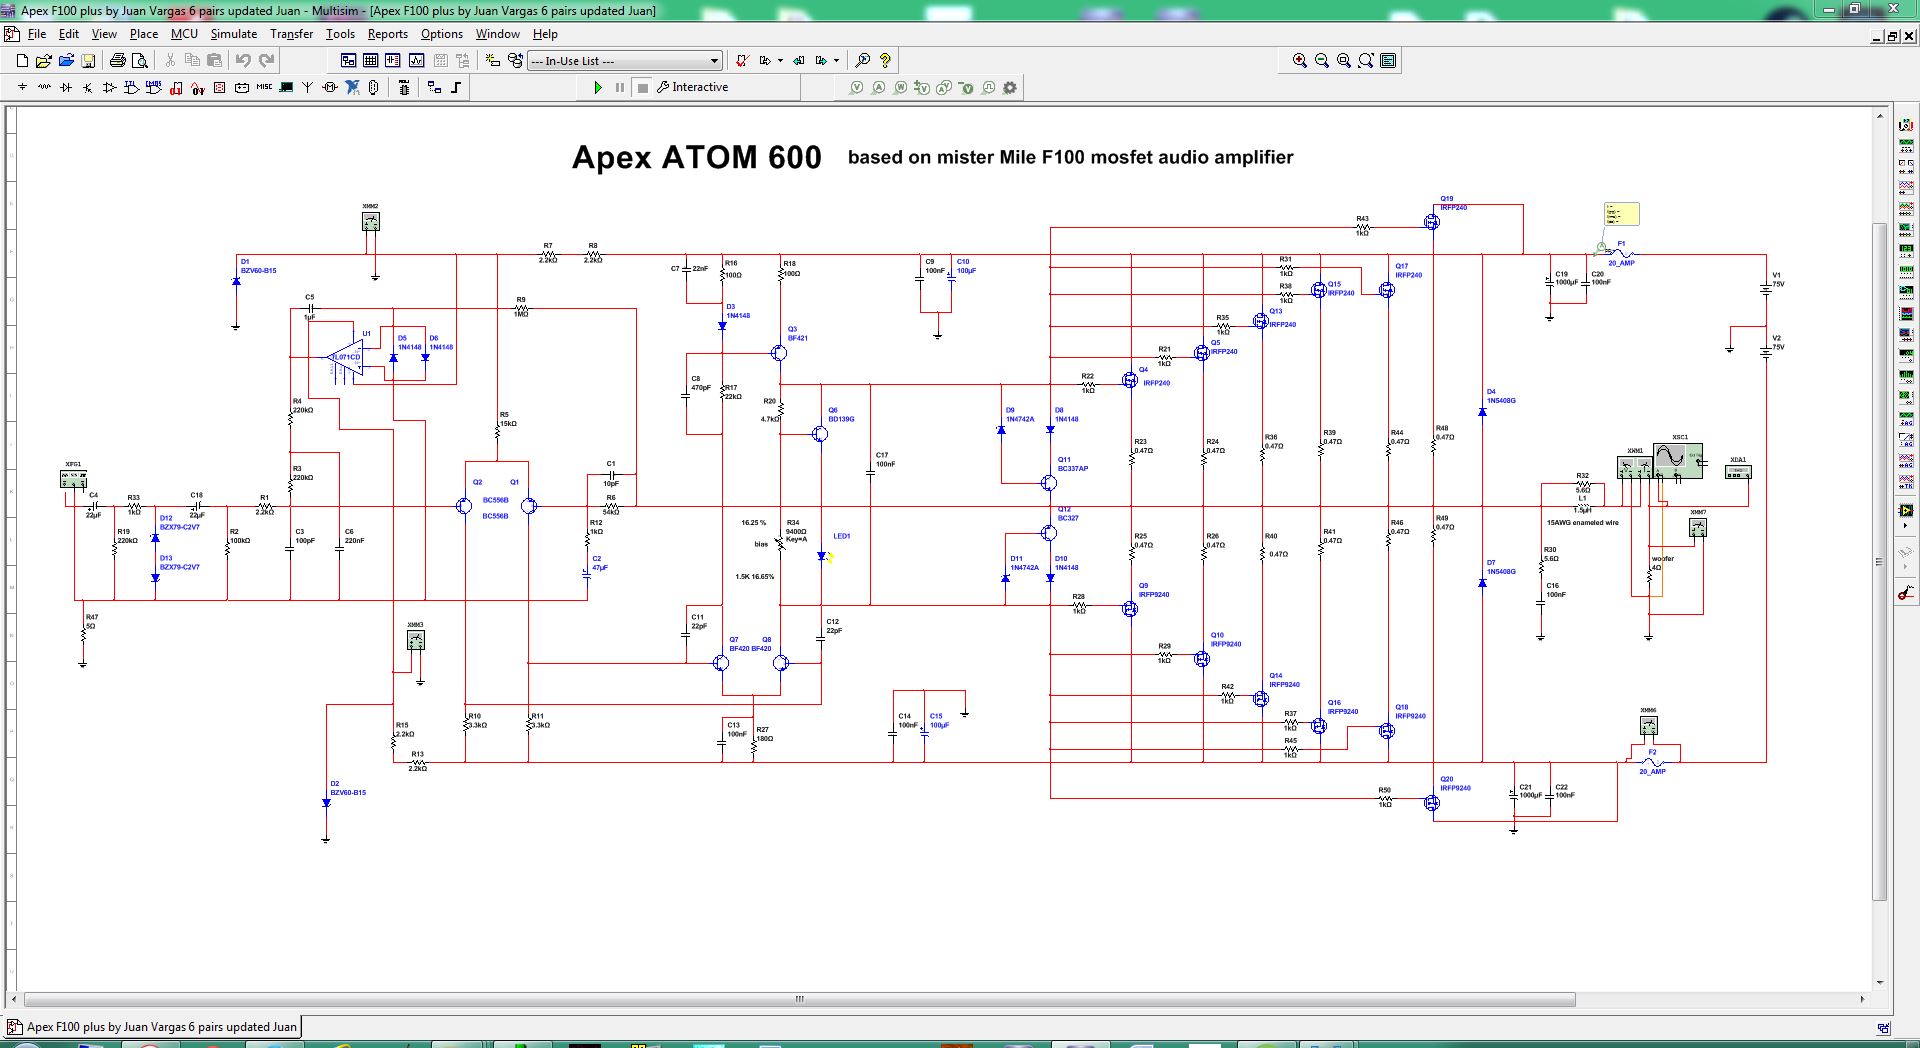The height and width of the screenshot is (1048, 1920).
Task: Click the Find magnifier icon in main toolbar
Action: (862, 60)
